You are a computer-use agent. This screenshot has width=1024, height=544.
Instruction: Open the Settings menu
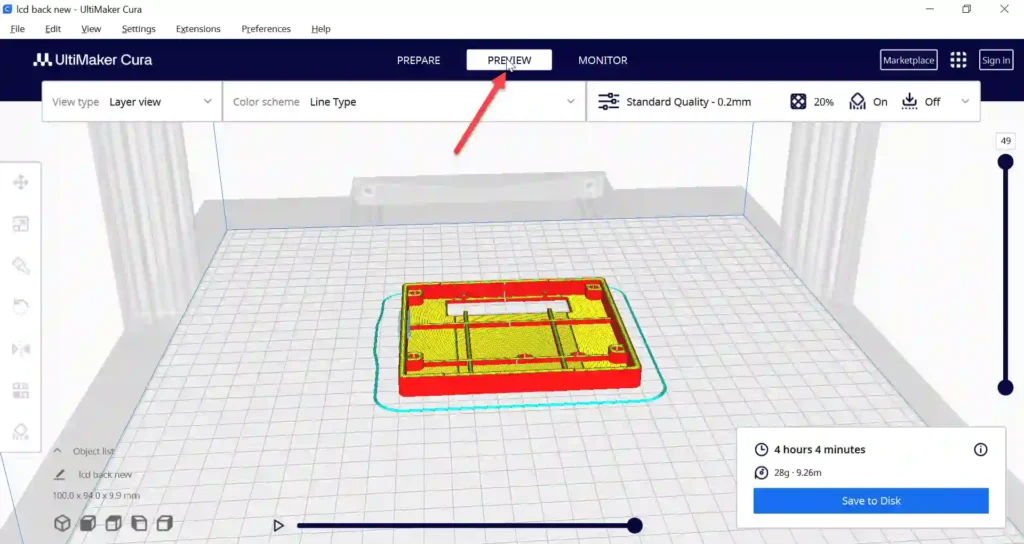coord(138,29)
